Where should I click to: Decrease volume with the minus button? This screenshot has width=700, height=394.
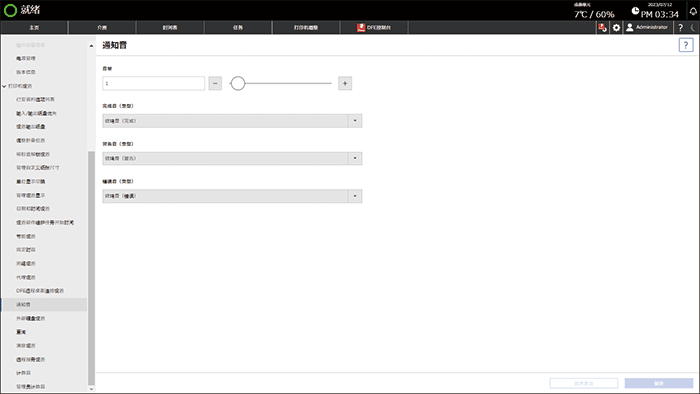coord(215,83)
